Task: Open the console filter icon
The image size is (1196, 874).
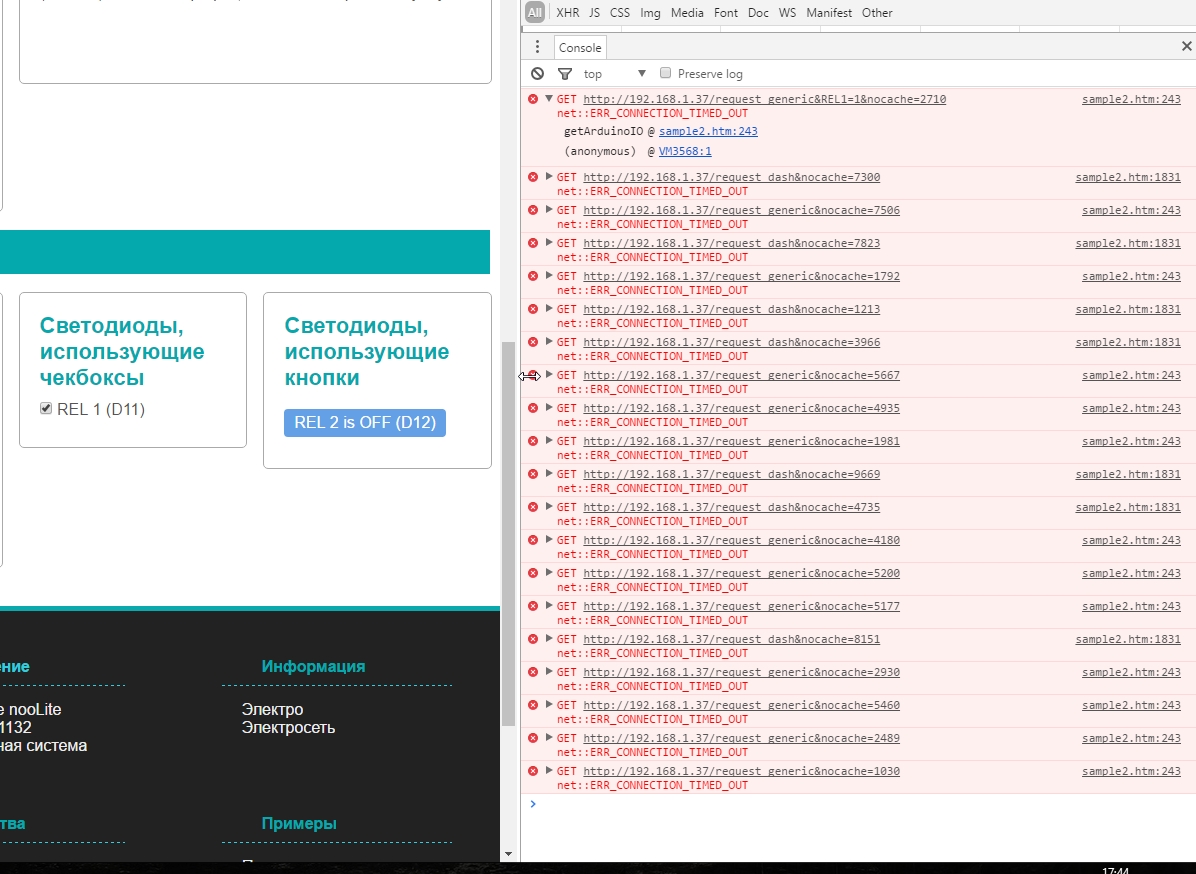Action: pyautogui.click(x=564, y=74)
